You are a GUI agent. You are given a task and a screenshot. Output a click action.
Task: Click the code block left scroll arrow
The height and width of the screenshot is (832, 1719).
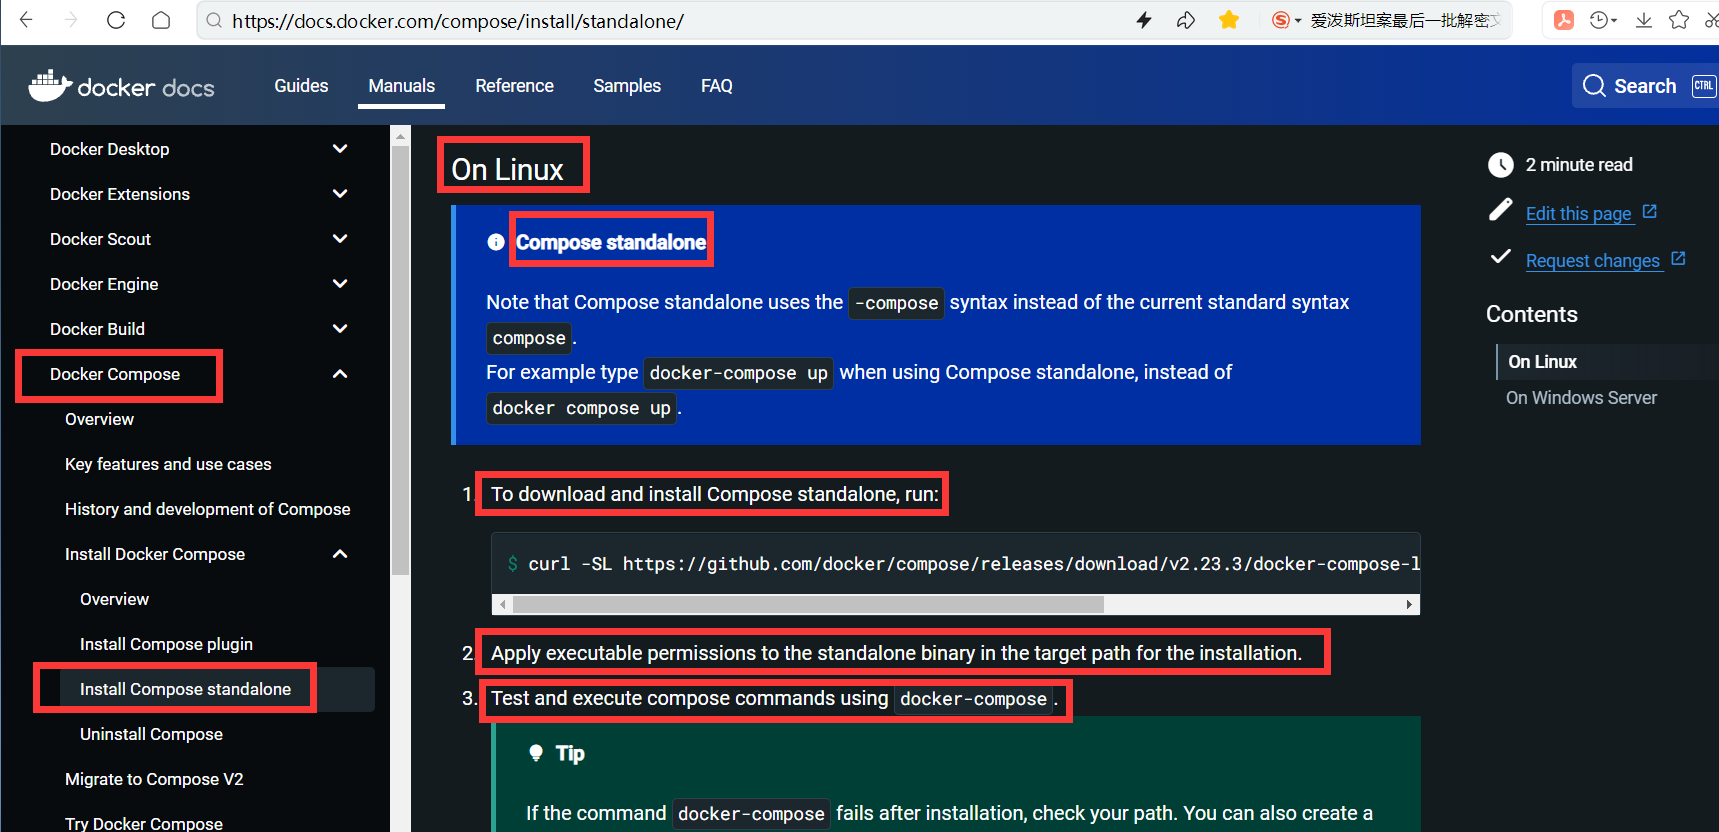click(503, 604)
